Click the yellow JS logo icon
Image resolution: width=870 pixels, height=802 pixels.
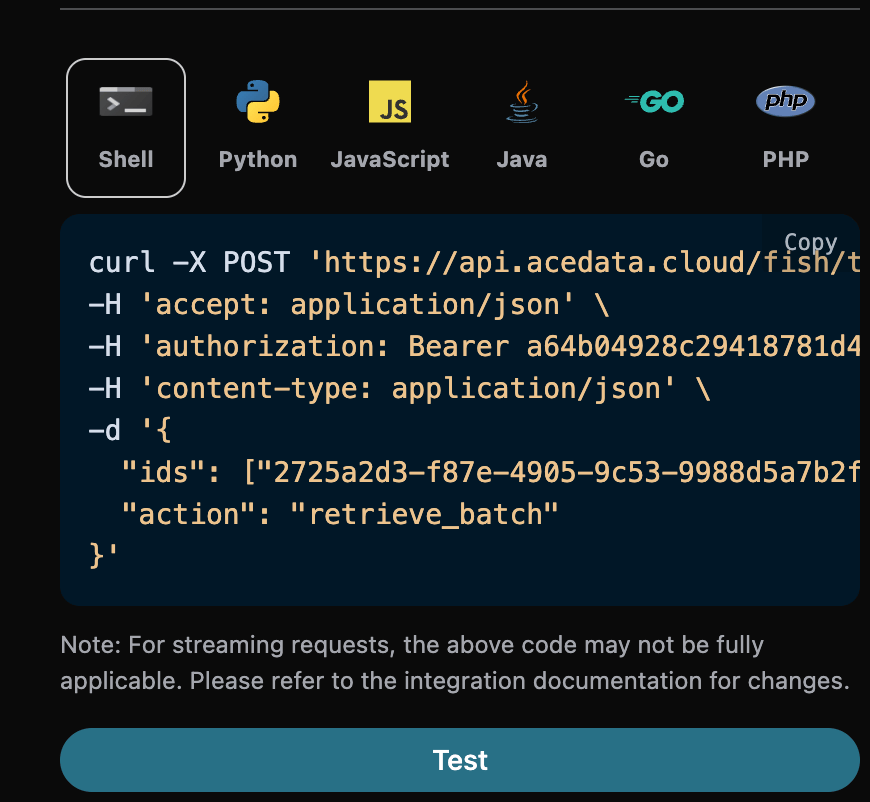390,102
